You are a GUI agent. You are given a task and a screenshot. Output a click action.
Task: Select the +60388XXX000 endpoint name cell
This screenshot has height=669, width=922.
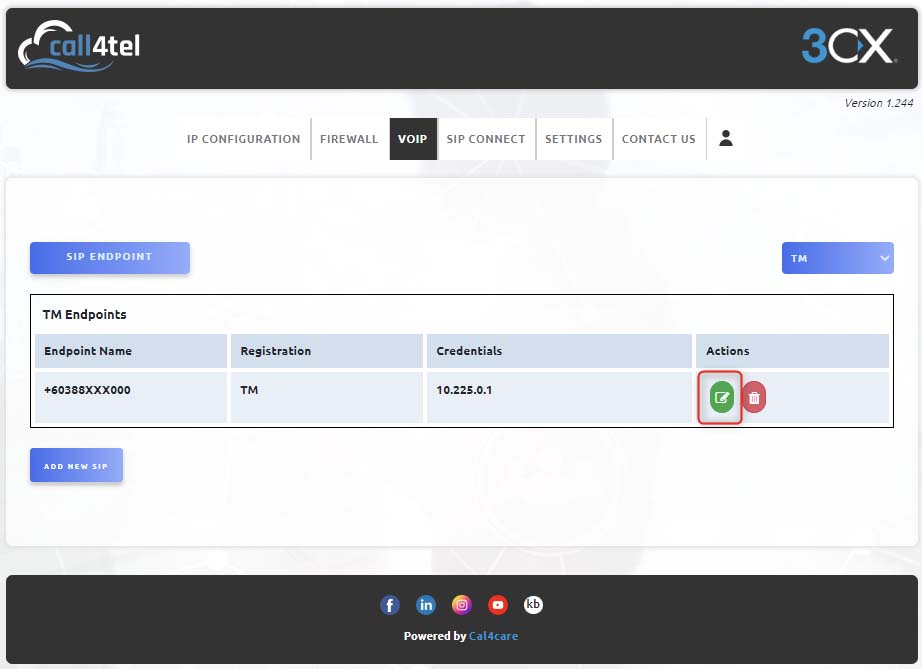(131, 397)
